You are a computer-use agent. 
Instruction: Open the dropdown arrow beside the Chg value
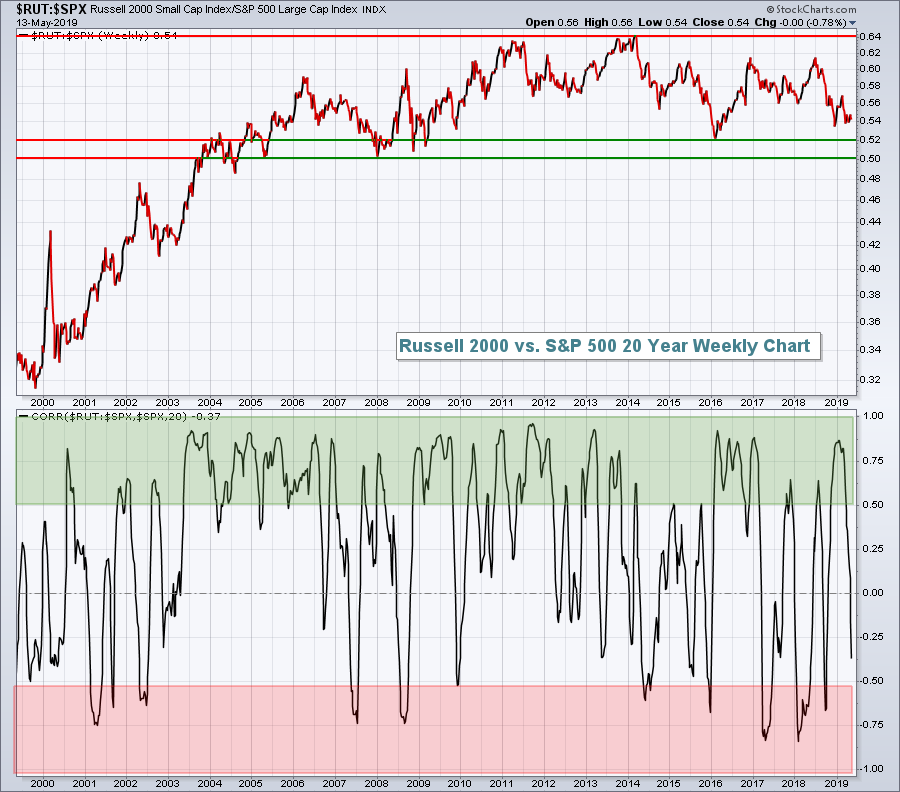point(852,23)
